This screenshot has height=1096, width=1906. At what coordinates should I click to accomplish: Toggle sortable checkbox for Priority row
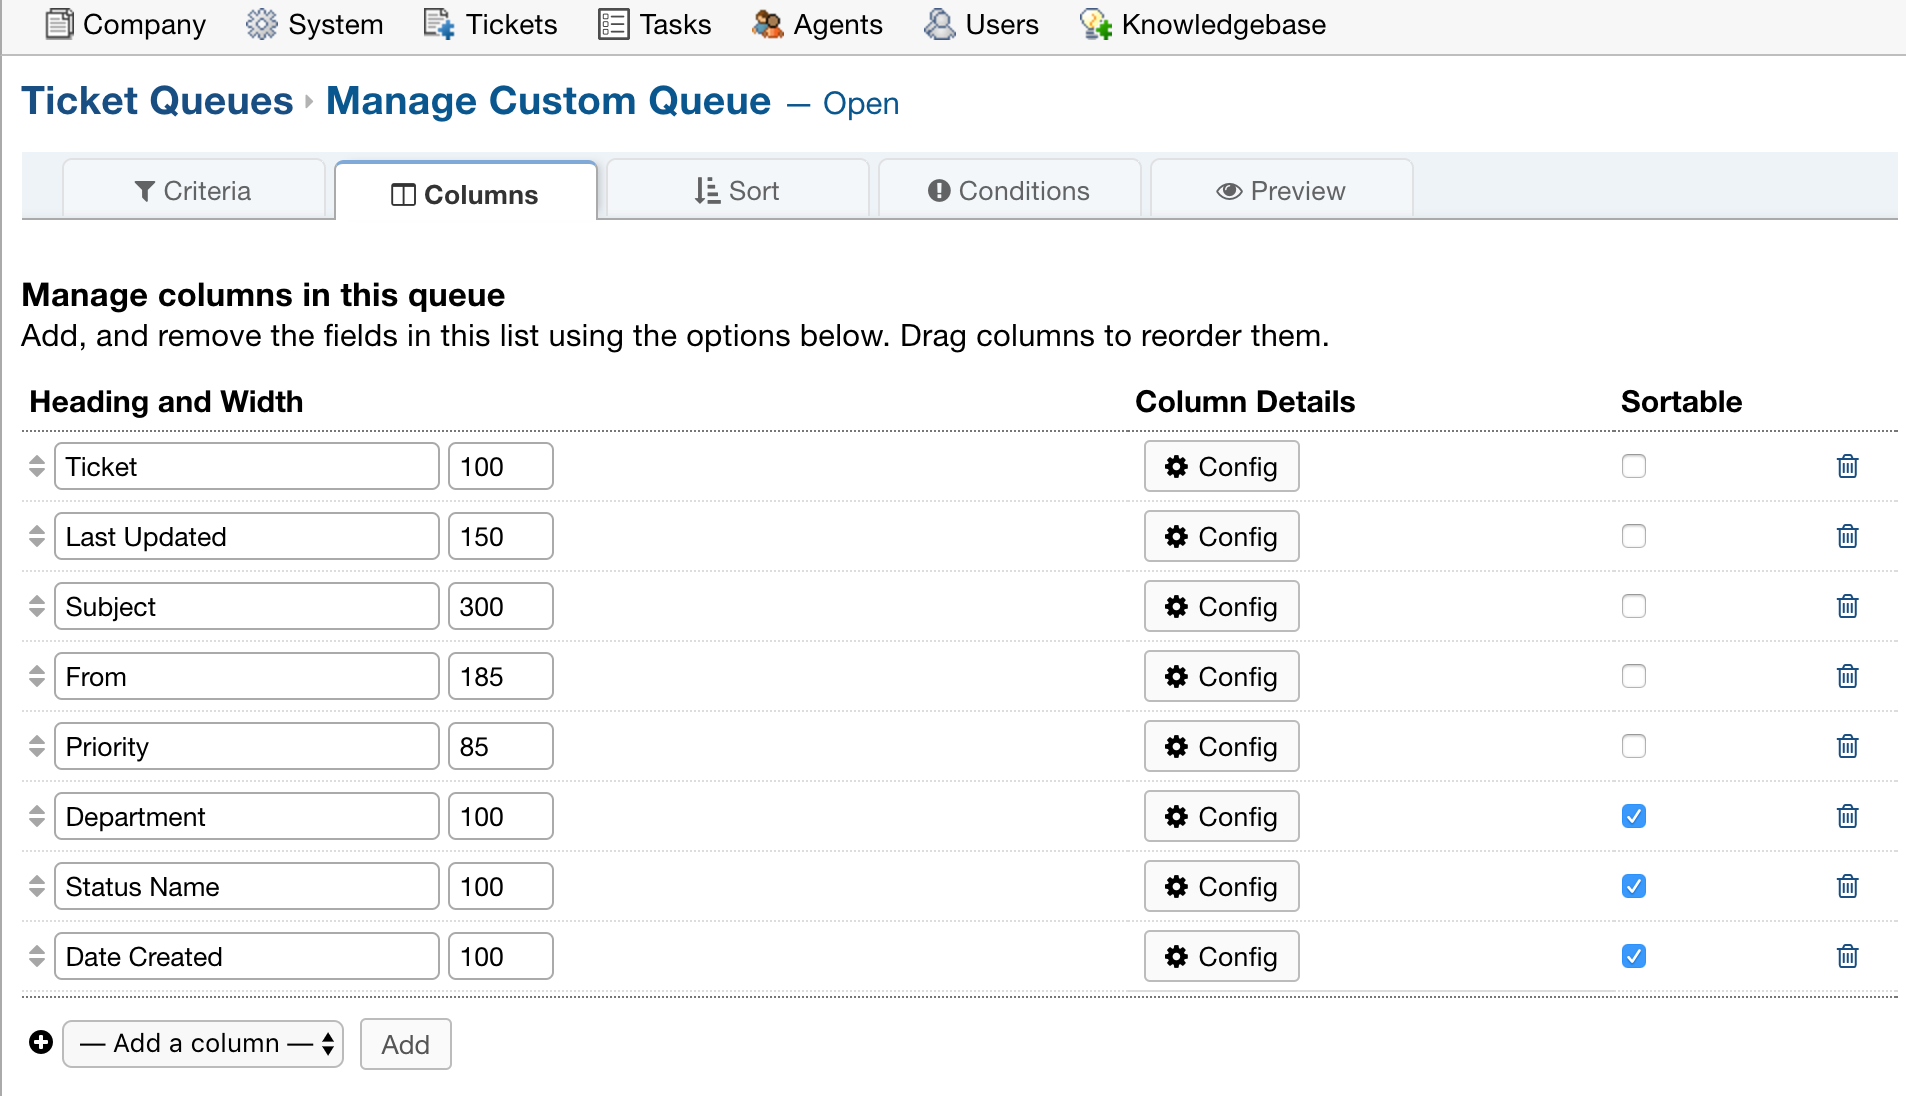[x=1633, y=746]
